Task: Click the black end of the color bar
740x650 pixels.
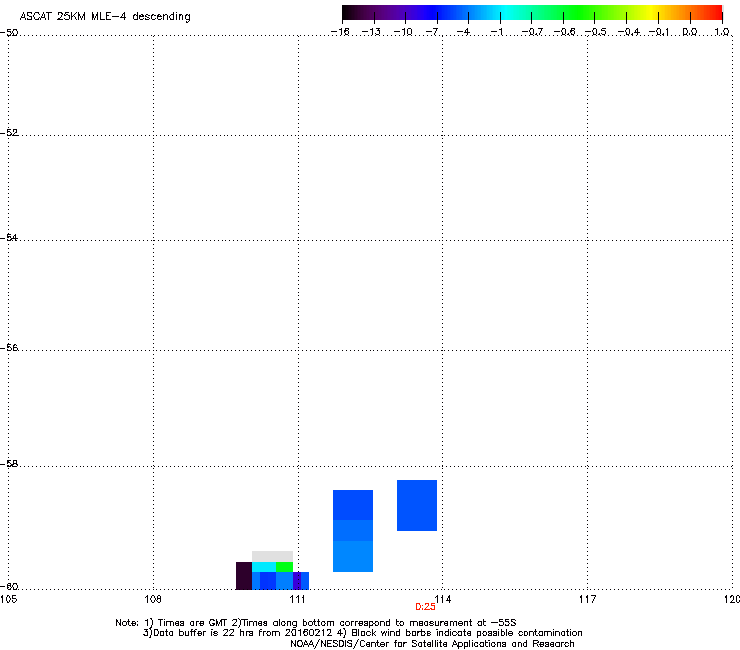Action: coord(349,13)
